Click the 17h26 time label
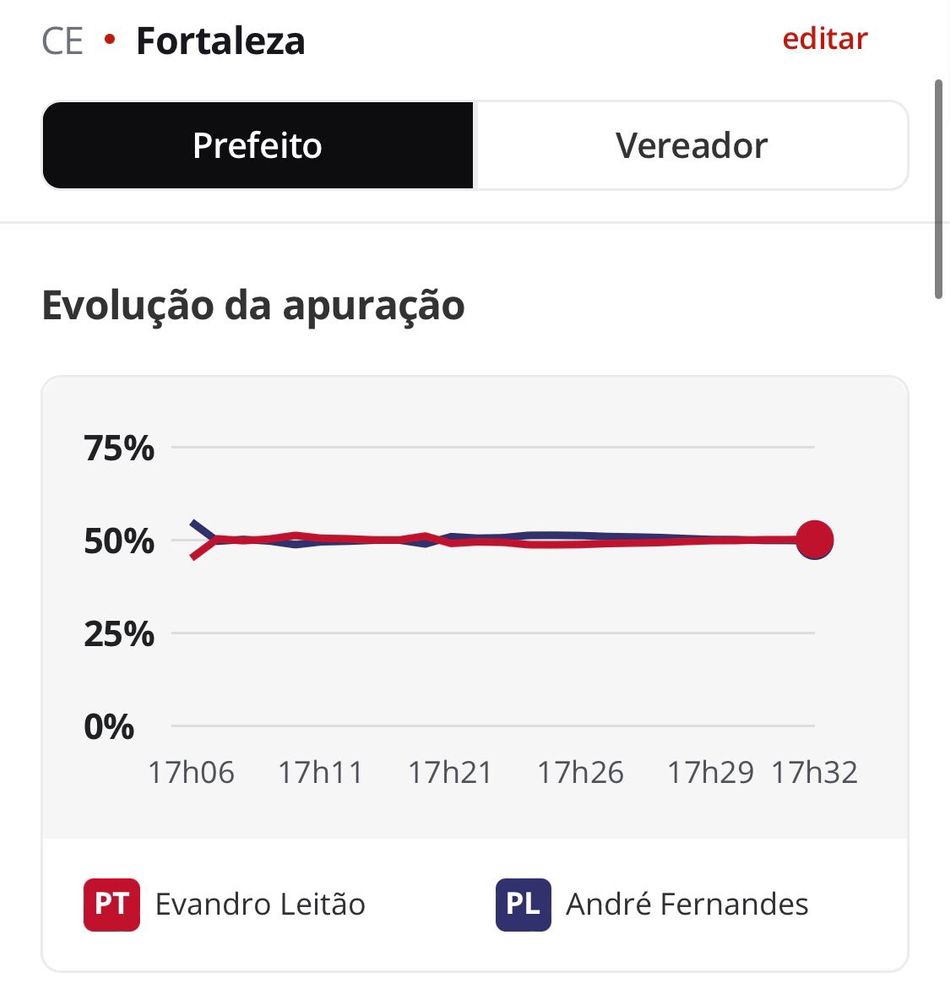This screenshot has width=950, height=1000. click(580, 773)
